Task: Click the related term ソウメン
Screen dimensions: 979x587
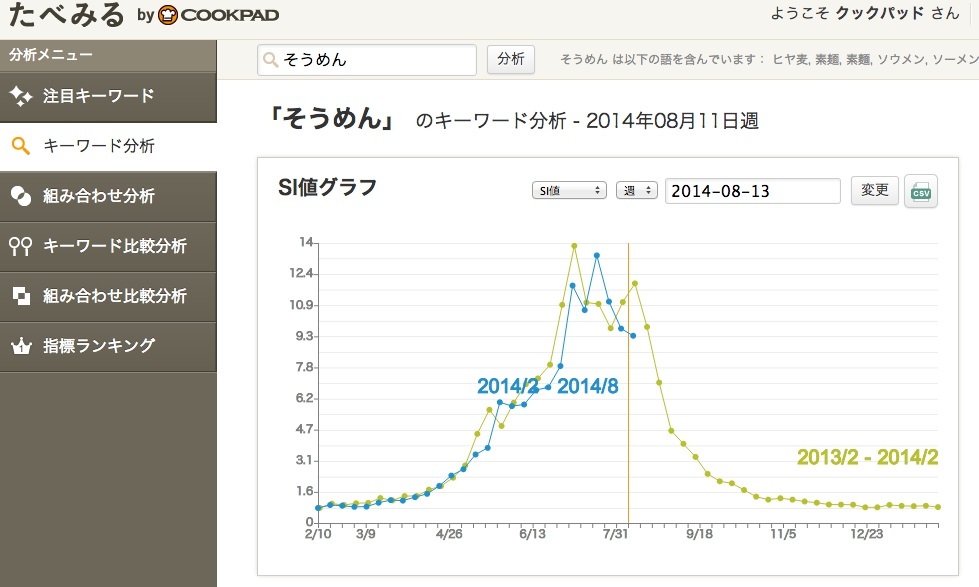Action: coord(900,59)
